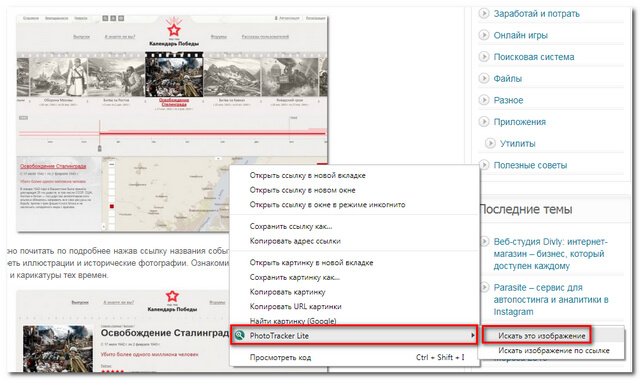The height and width of the screenshot is (380, 640).
Task: Open 'Parasite – сервис для автопостинга' topic
Action: (x=551, y=300)
